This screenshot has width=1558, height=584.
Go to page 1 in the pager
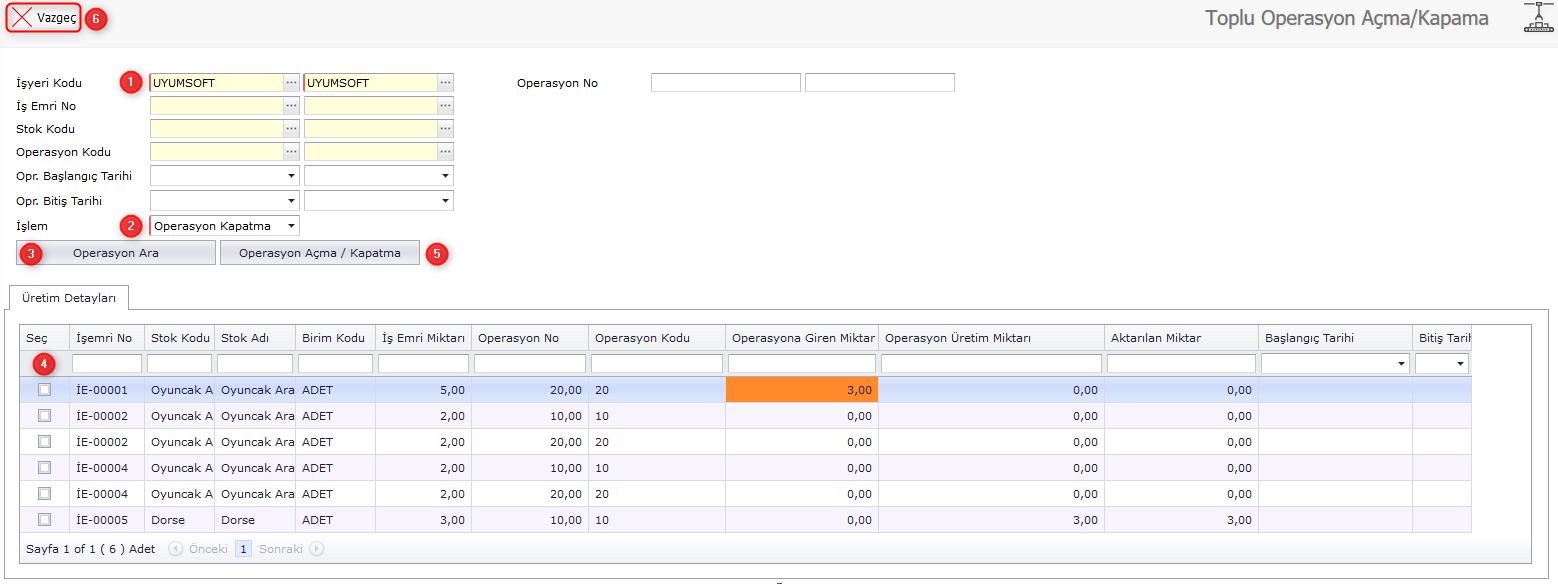(x=243, y=549)
